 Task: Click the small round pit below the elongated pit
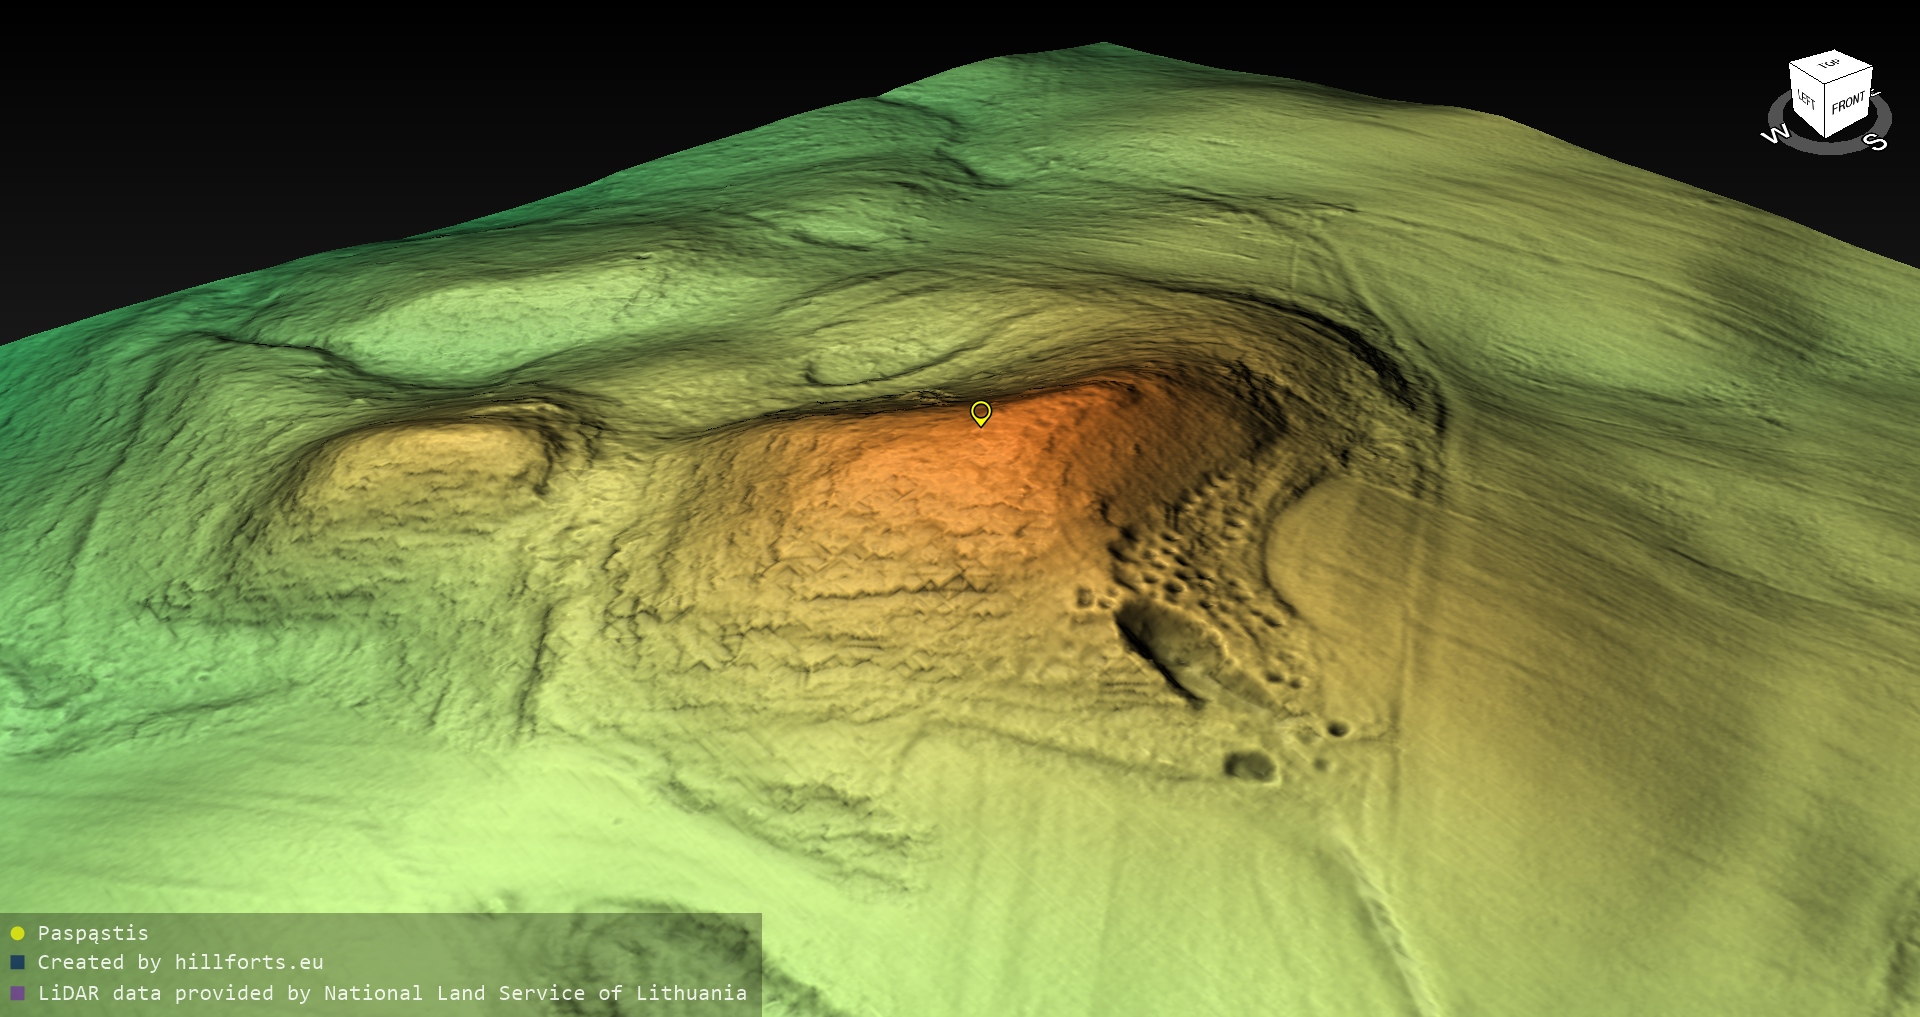(1249, 766)
